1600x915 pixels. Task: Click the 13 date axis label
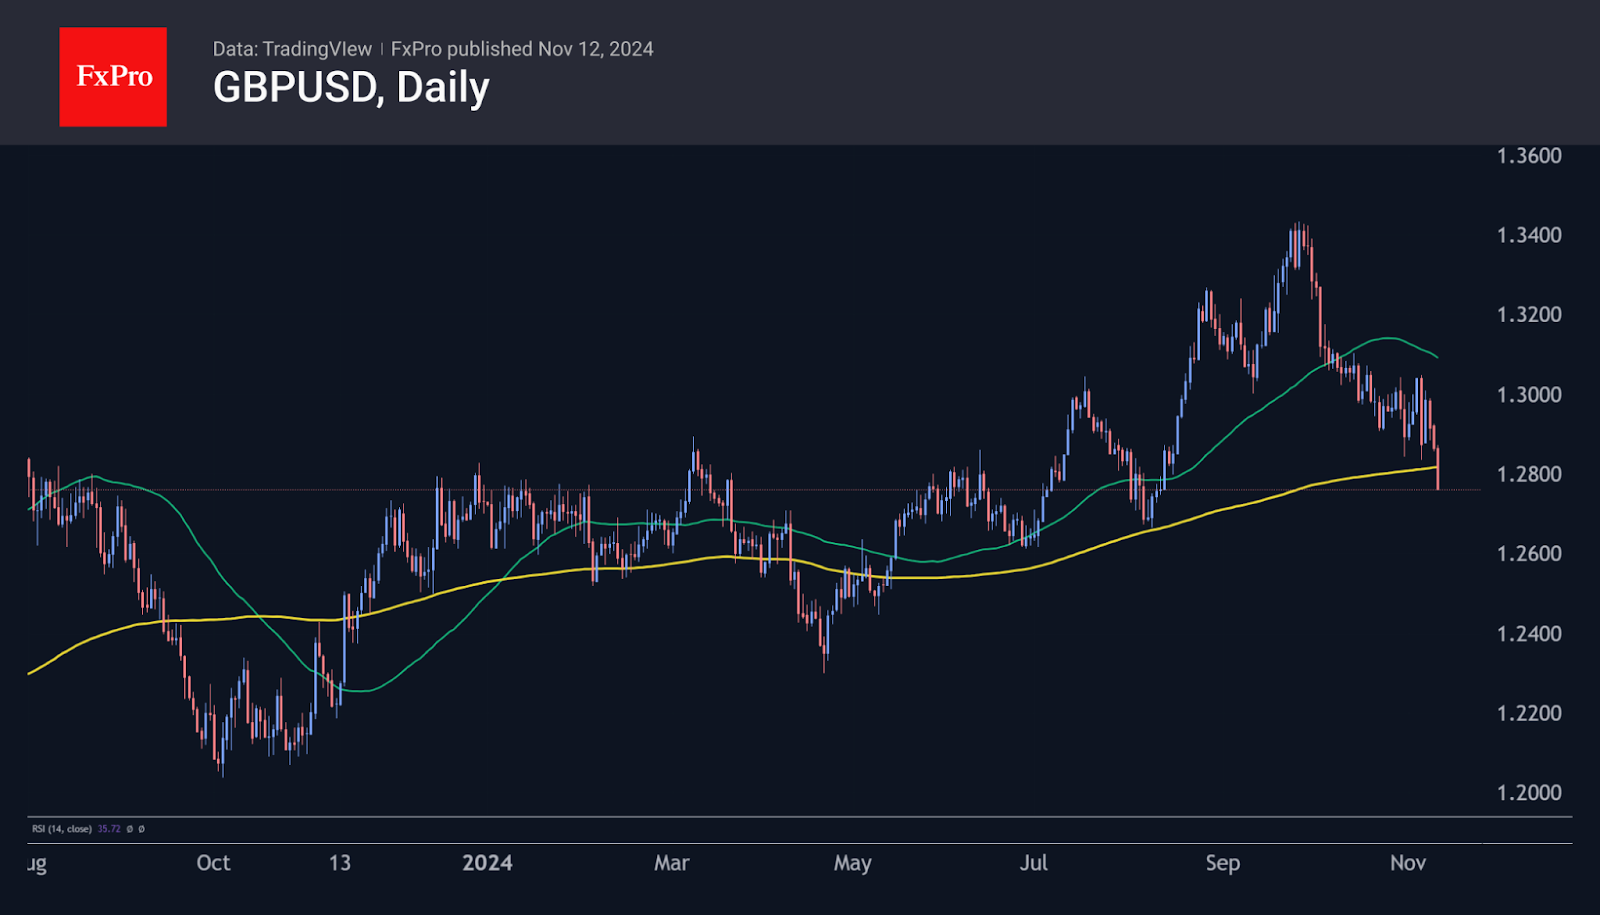click(340, 863)
